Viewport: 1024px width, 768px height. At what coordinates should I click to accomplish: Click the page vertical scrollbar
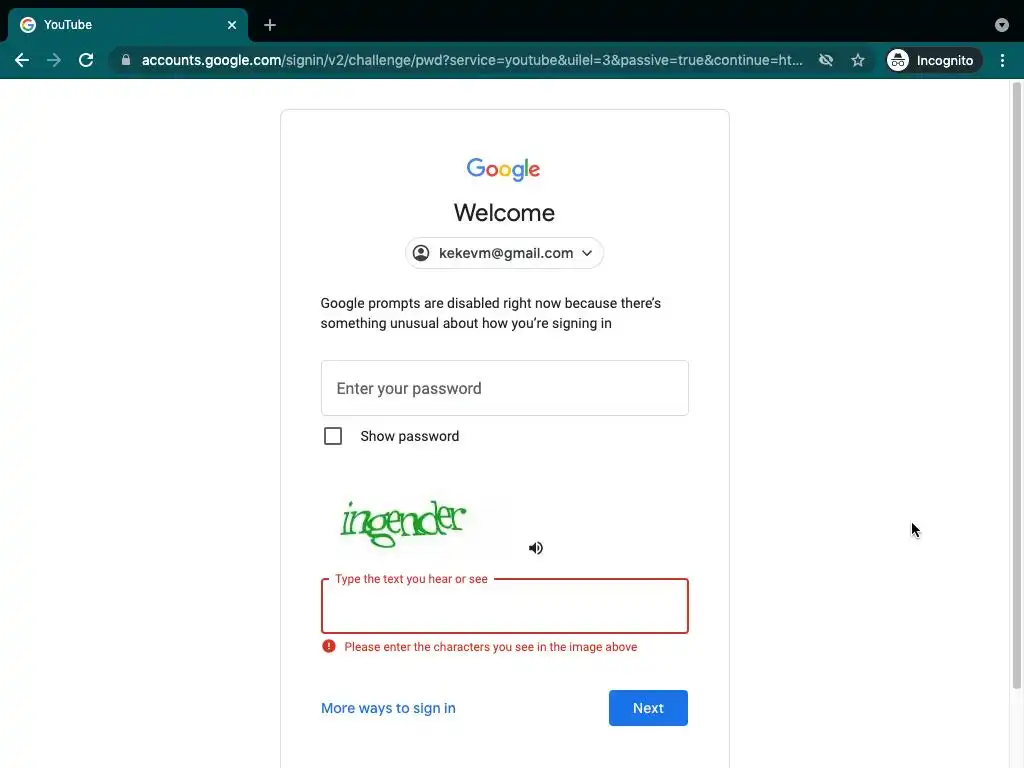1016,385
